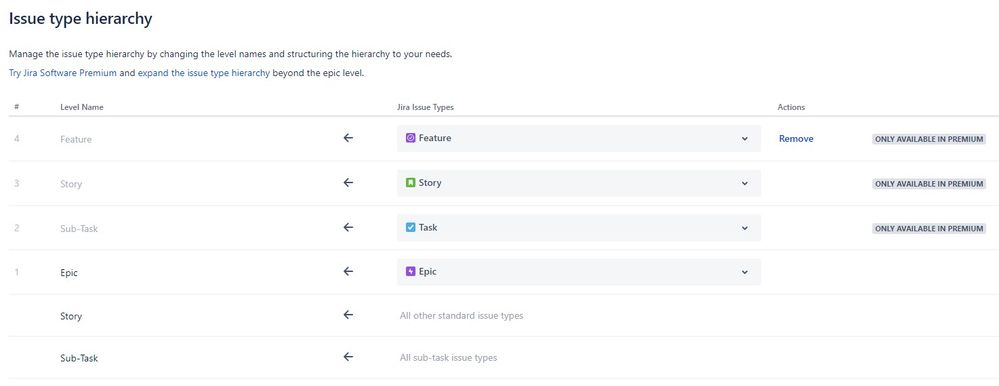The height and width of the screenshot is (386, 999).
Task: Expand the Story issue types dropdown chevron
Action: (x=744, y=183)
